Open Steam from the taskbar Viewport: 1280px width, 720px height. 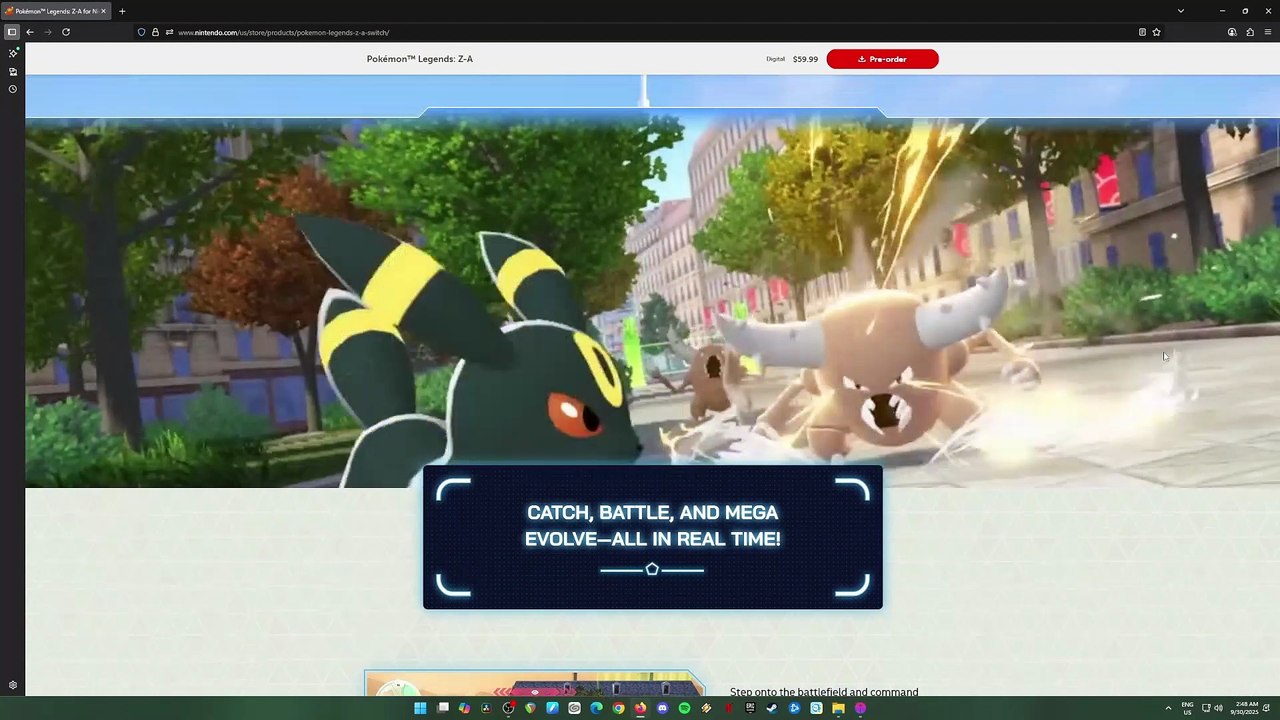click(772, 708)
